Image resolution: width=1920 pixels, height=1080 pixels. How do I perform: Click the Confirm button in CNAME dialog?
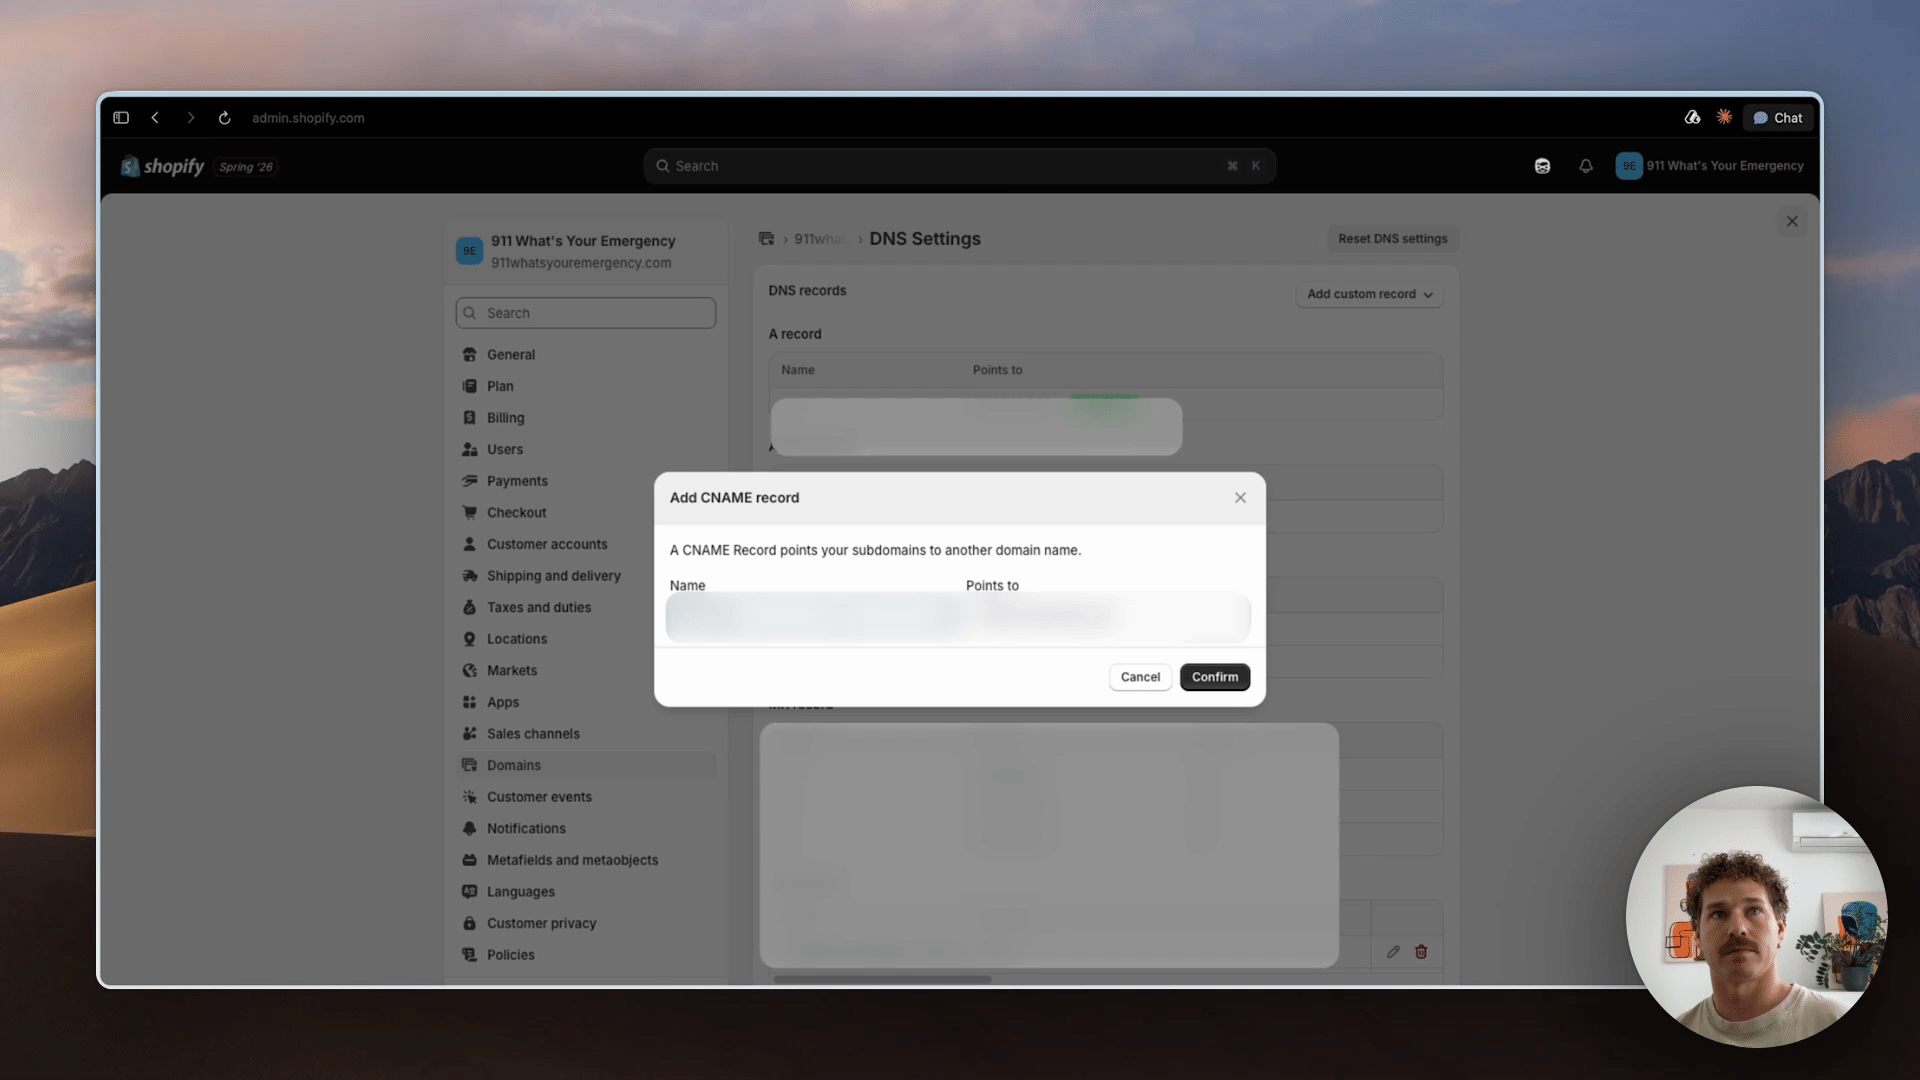(1215, 677)
